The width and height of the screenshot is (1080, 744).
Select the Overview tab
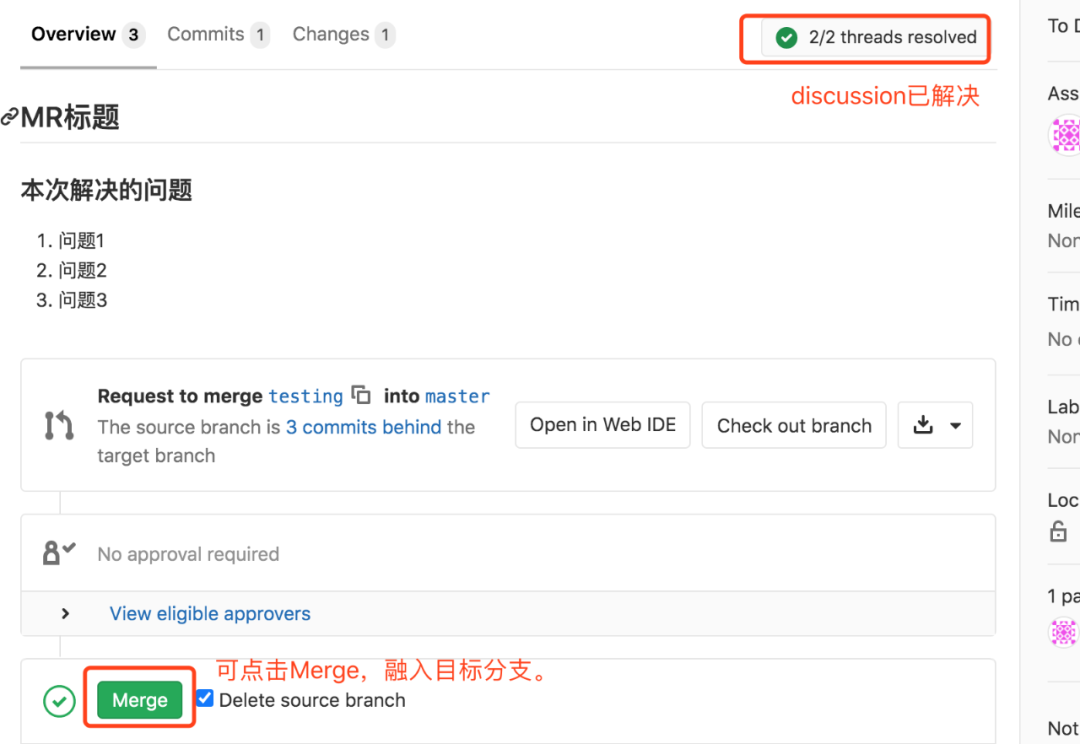coord(74,34)
